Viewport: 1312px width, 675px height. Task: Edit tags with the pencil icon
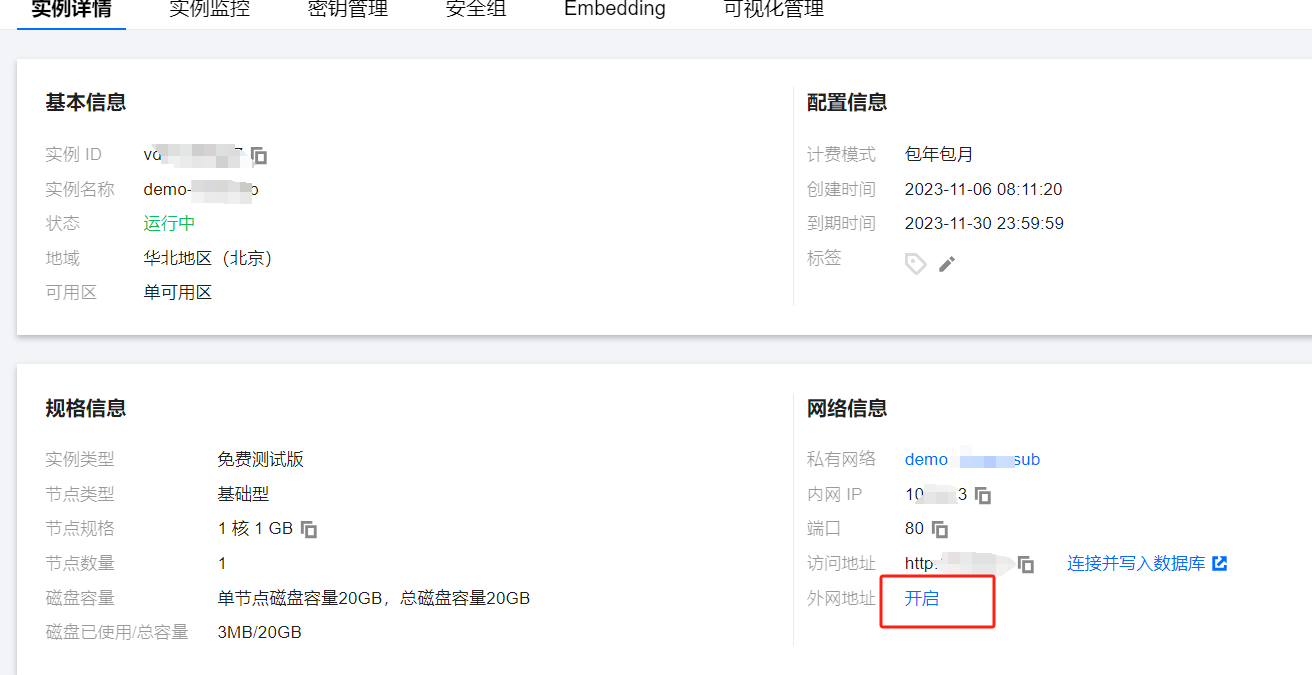[947, 264]
